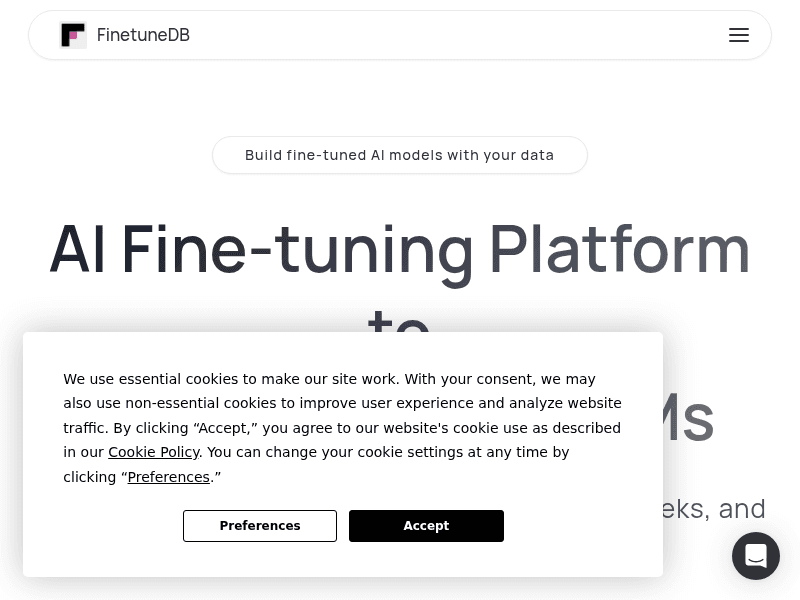Click the word 'to' under the headline
This screenshot has width=800, height=600.
tap(399, 320)
